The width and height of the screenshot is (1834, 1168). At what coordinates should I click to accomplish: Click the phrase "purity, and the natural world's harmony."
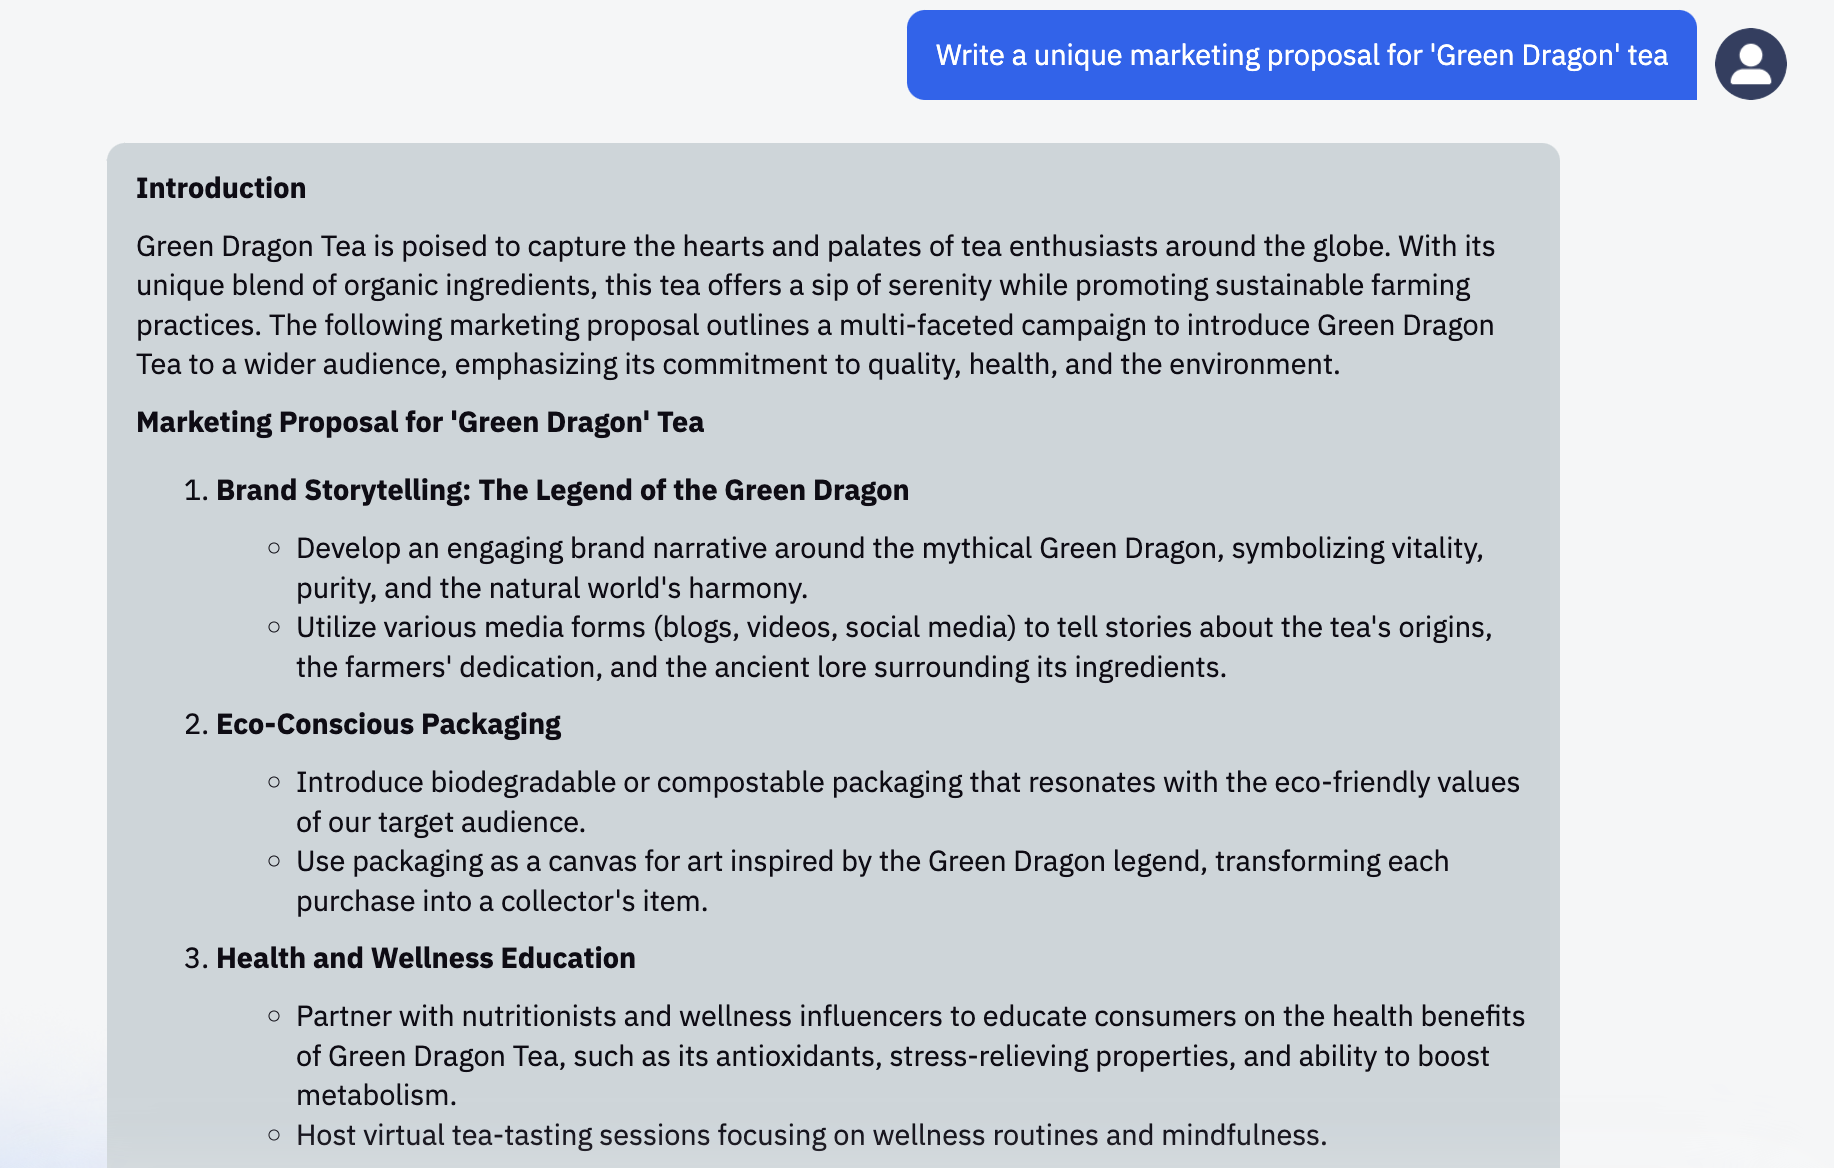[x=551, y=588]
